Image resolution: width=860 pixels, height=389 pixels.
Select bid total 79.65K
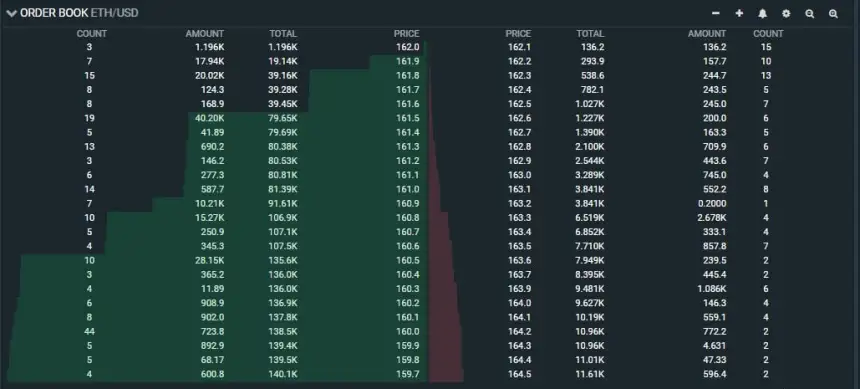[x=283, y=118]
